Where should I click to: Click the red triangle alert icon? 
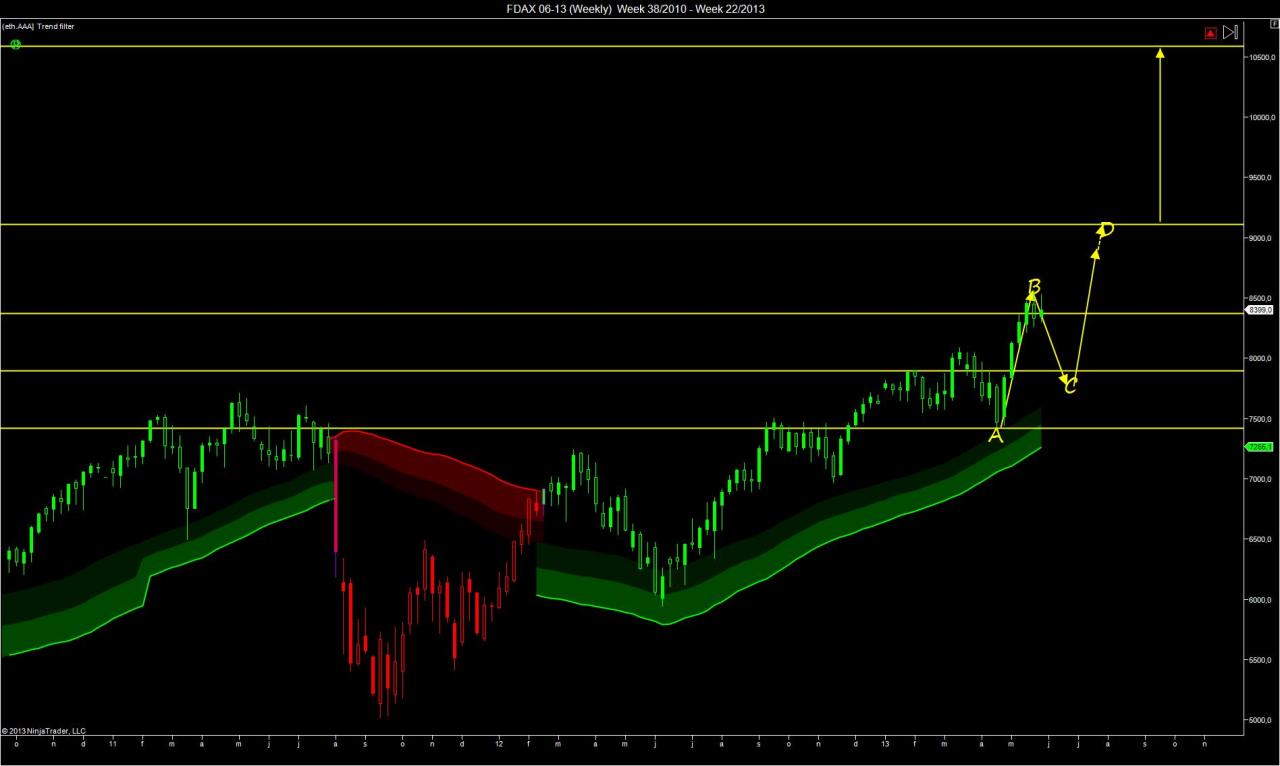point(1210,33)
